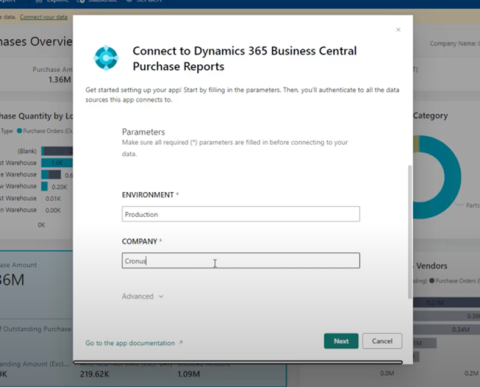
Task: Click the Next button
Action: tap(341, 341)
